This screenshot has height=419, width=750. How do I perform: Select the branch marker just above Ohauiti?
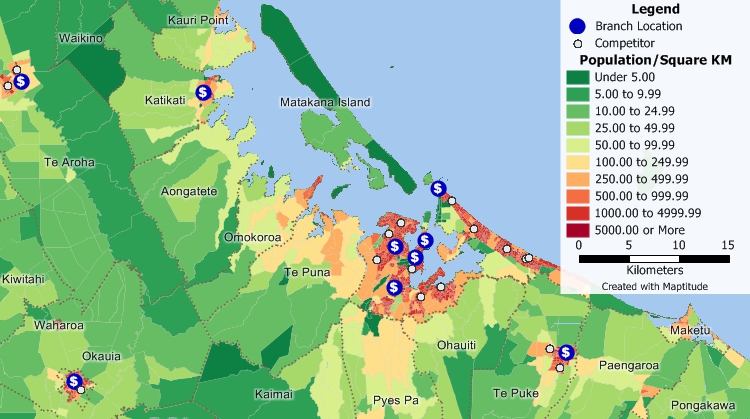click(x=396, y=286)
